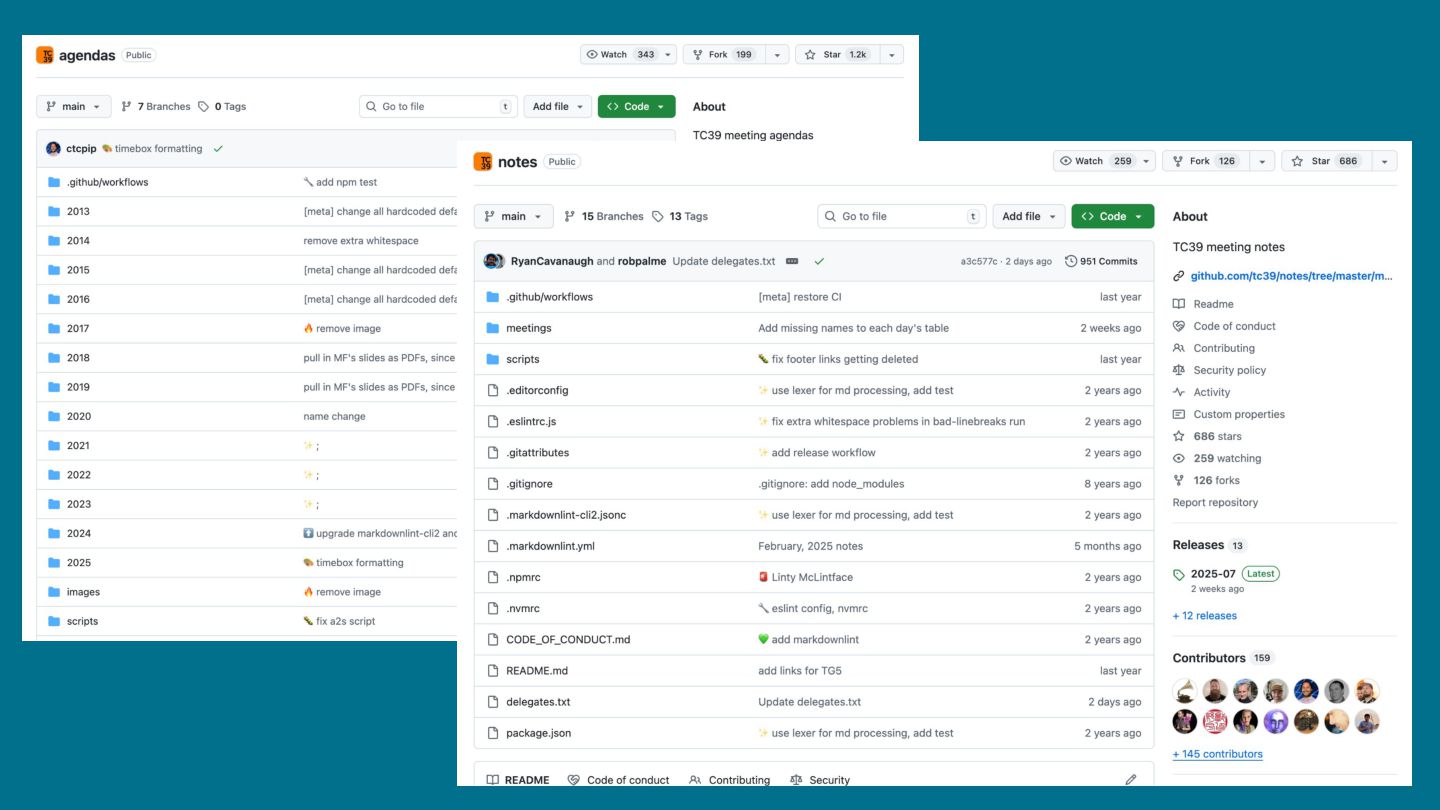Open main branch dropdown in notes repo

[513, 216]
